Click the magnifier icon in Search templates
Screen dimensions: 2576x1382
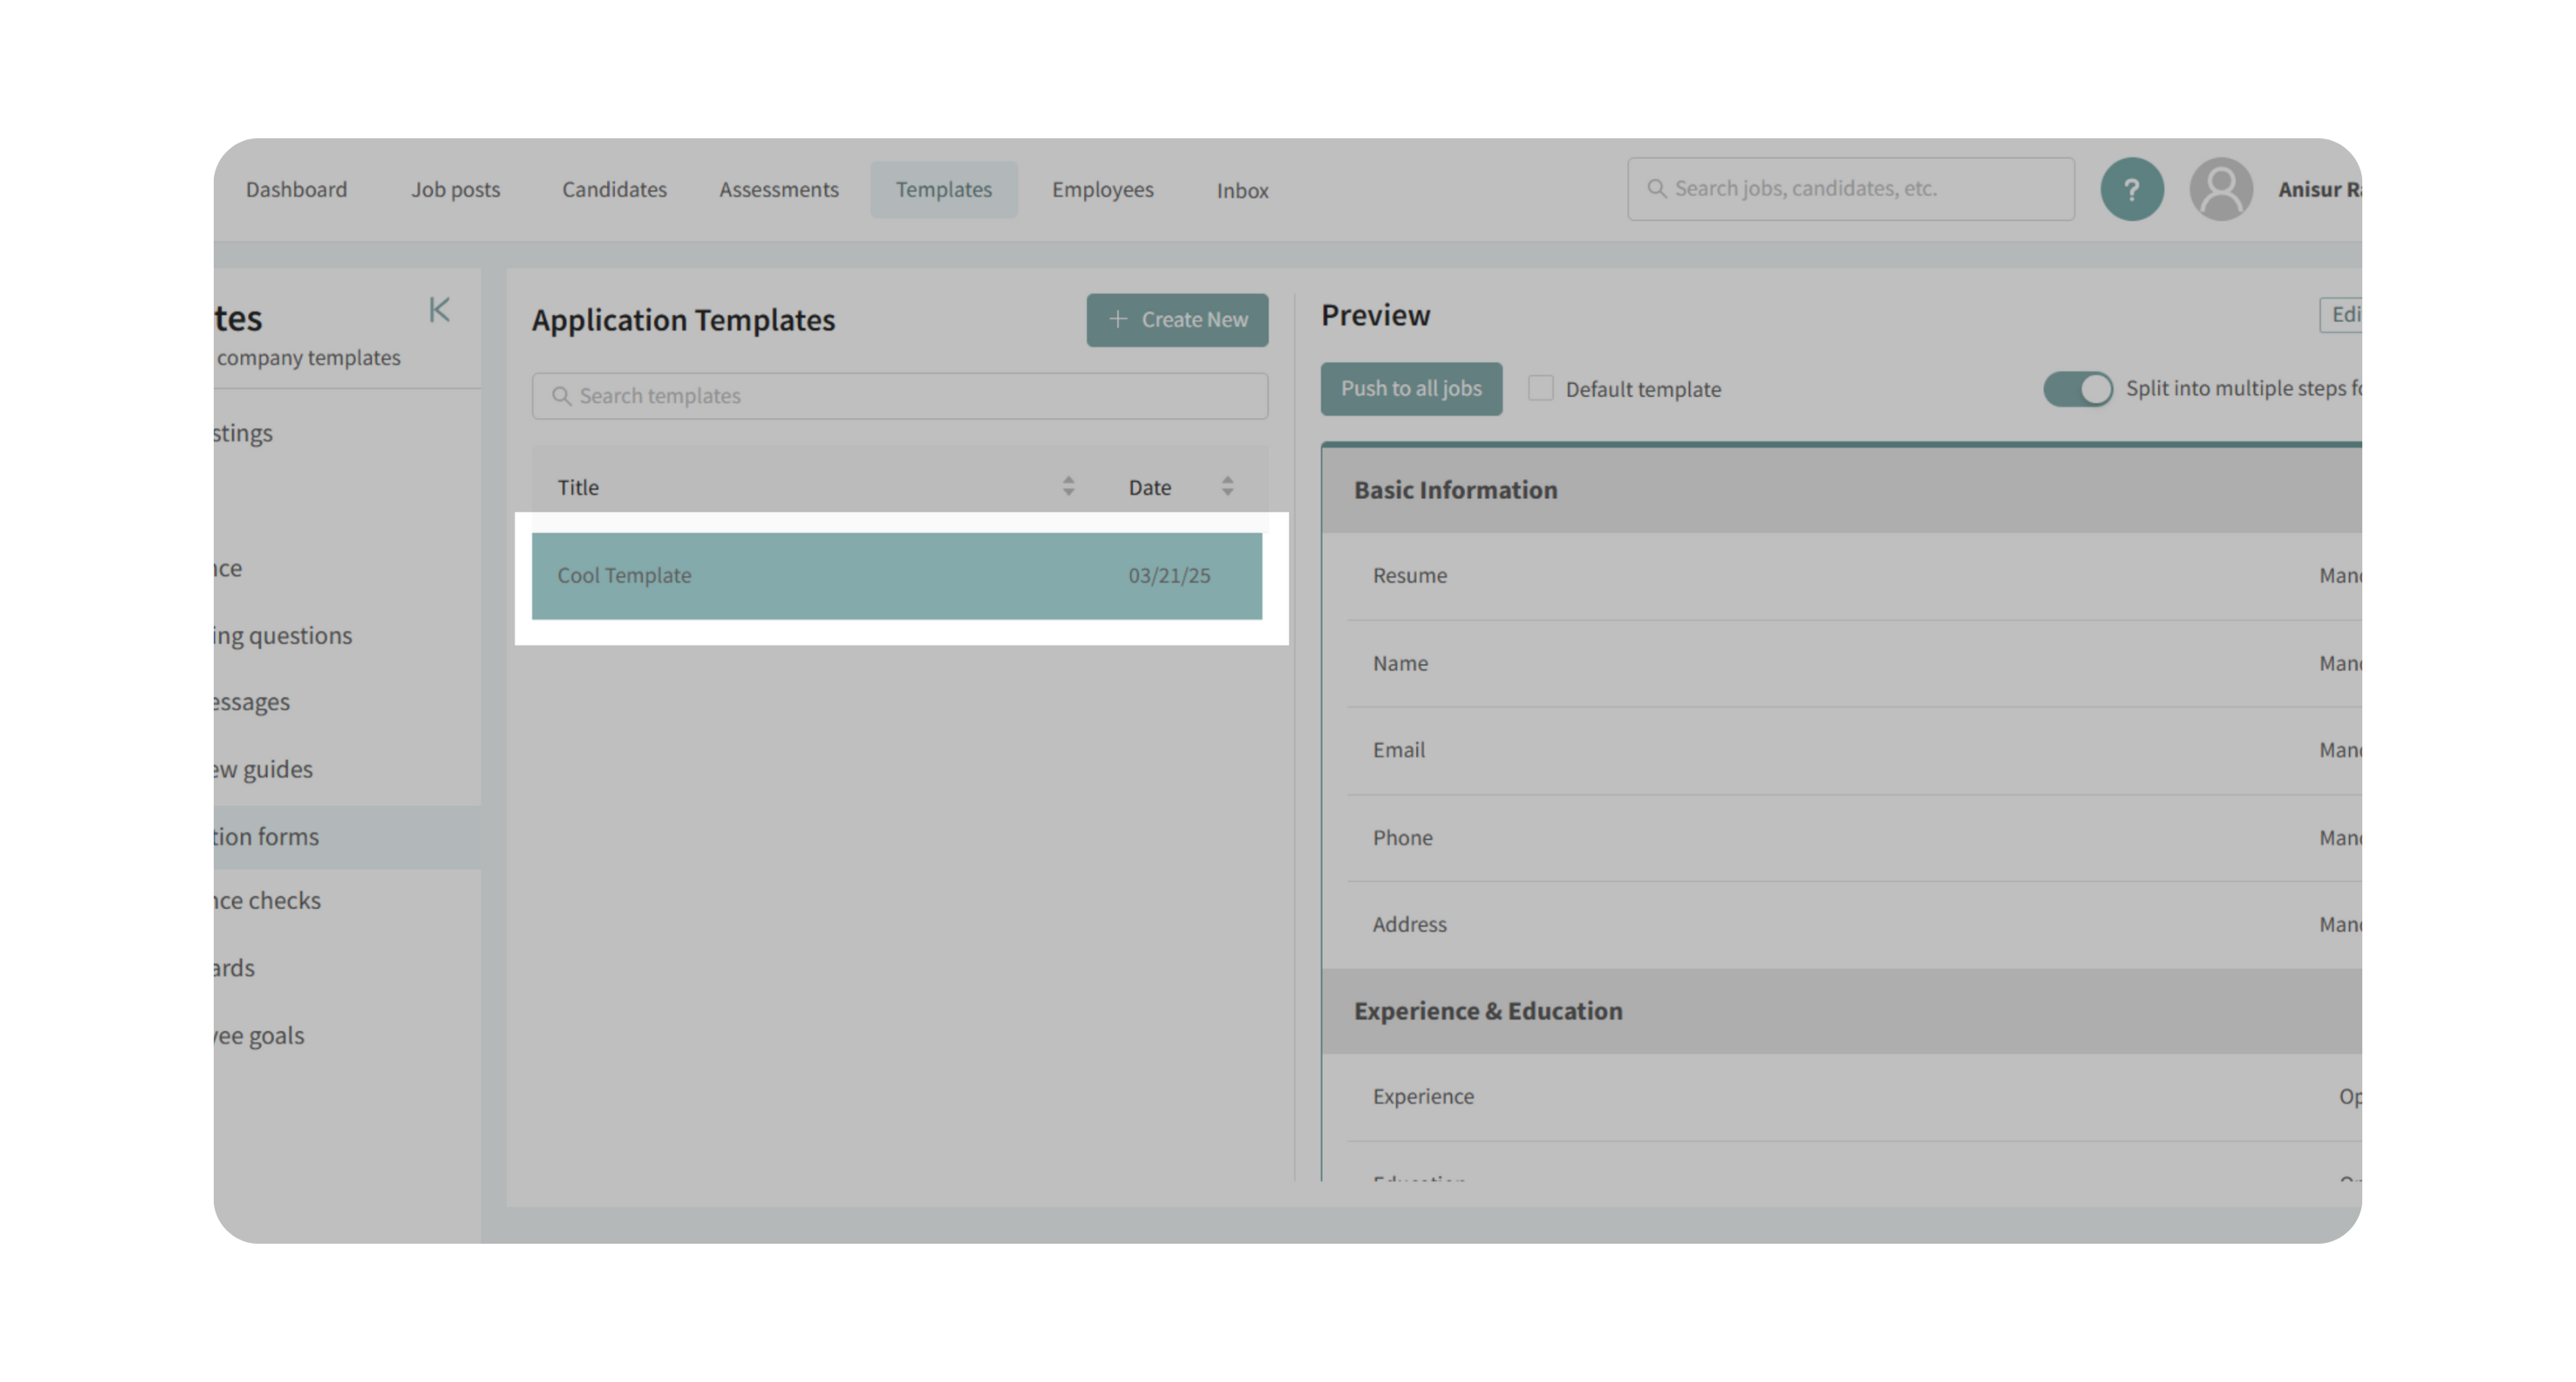(x=561, y=396)
